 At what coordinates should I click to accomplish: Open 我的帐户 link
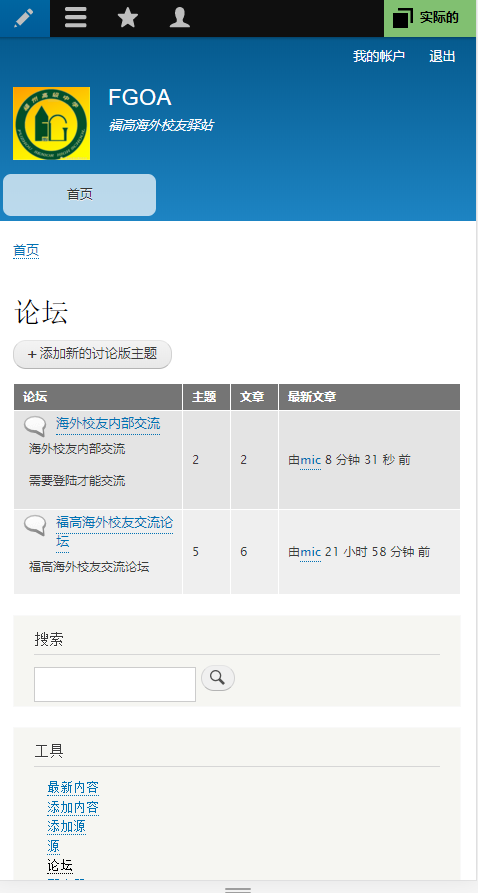(x=379, y=56)
